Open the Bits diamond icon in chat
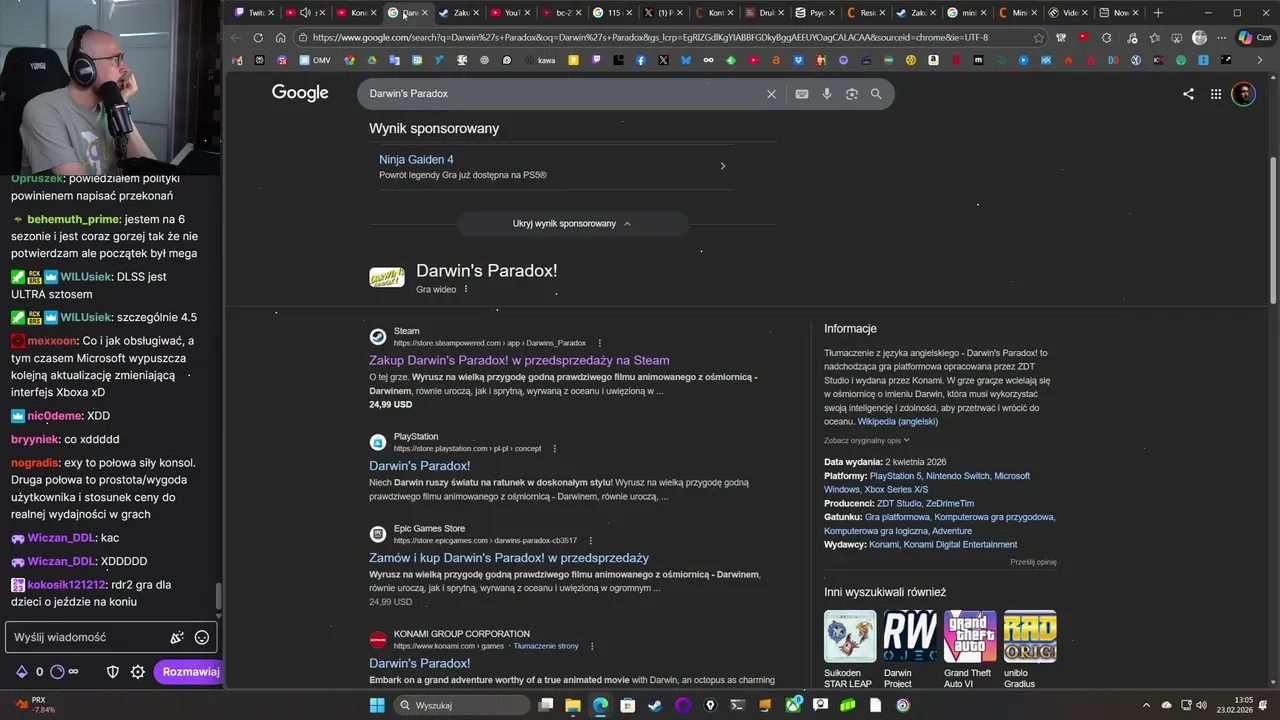This screenshot has height=720, width=1280. click(x=21, y=672)
